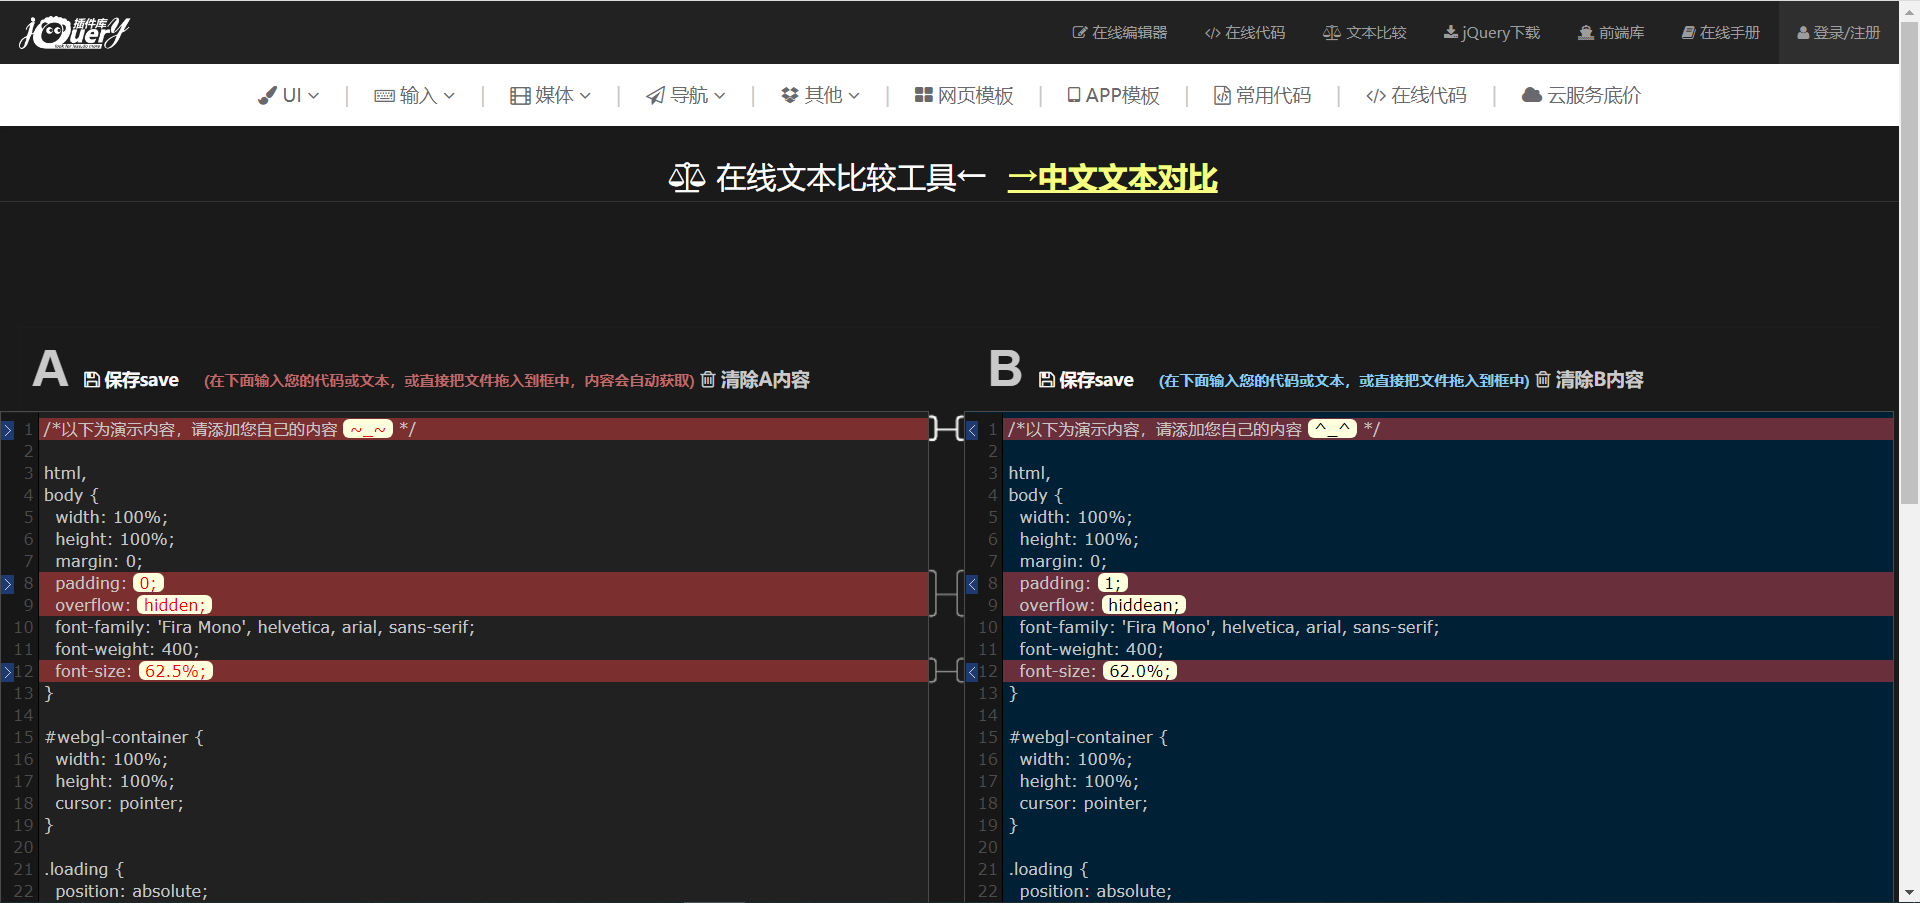Expand the UI dropdown menu
The image size is (1920, 903).
289,95
